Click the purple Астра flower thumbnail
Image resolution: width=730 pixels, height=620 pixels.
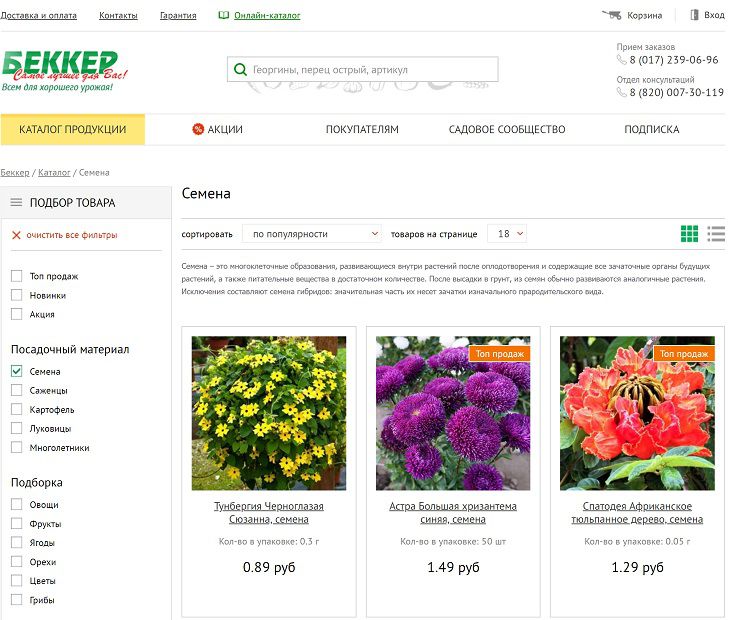pyautogui.click(x=453, y=412)
